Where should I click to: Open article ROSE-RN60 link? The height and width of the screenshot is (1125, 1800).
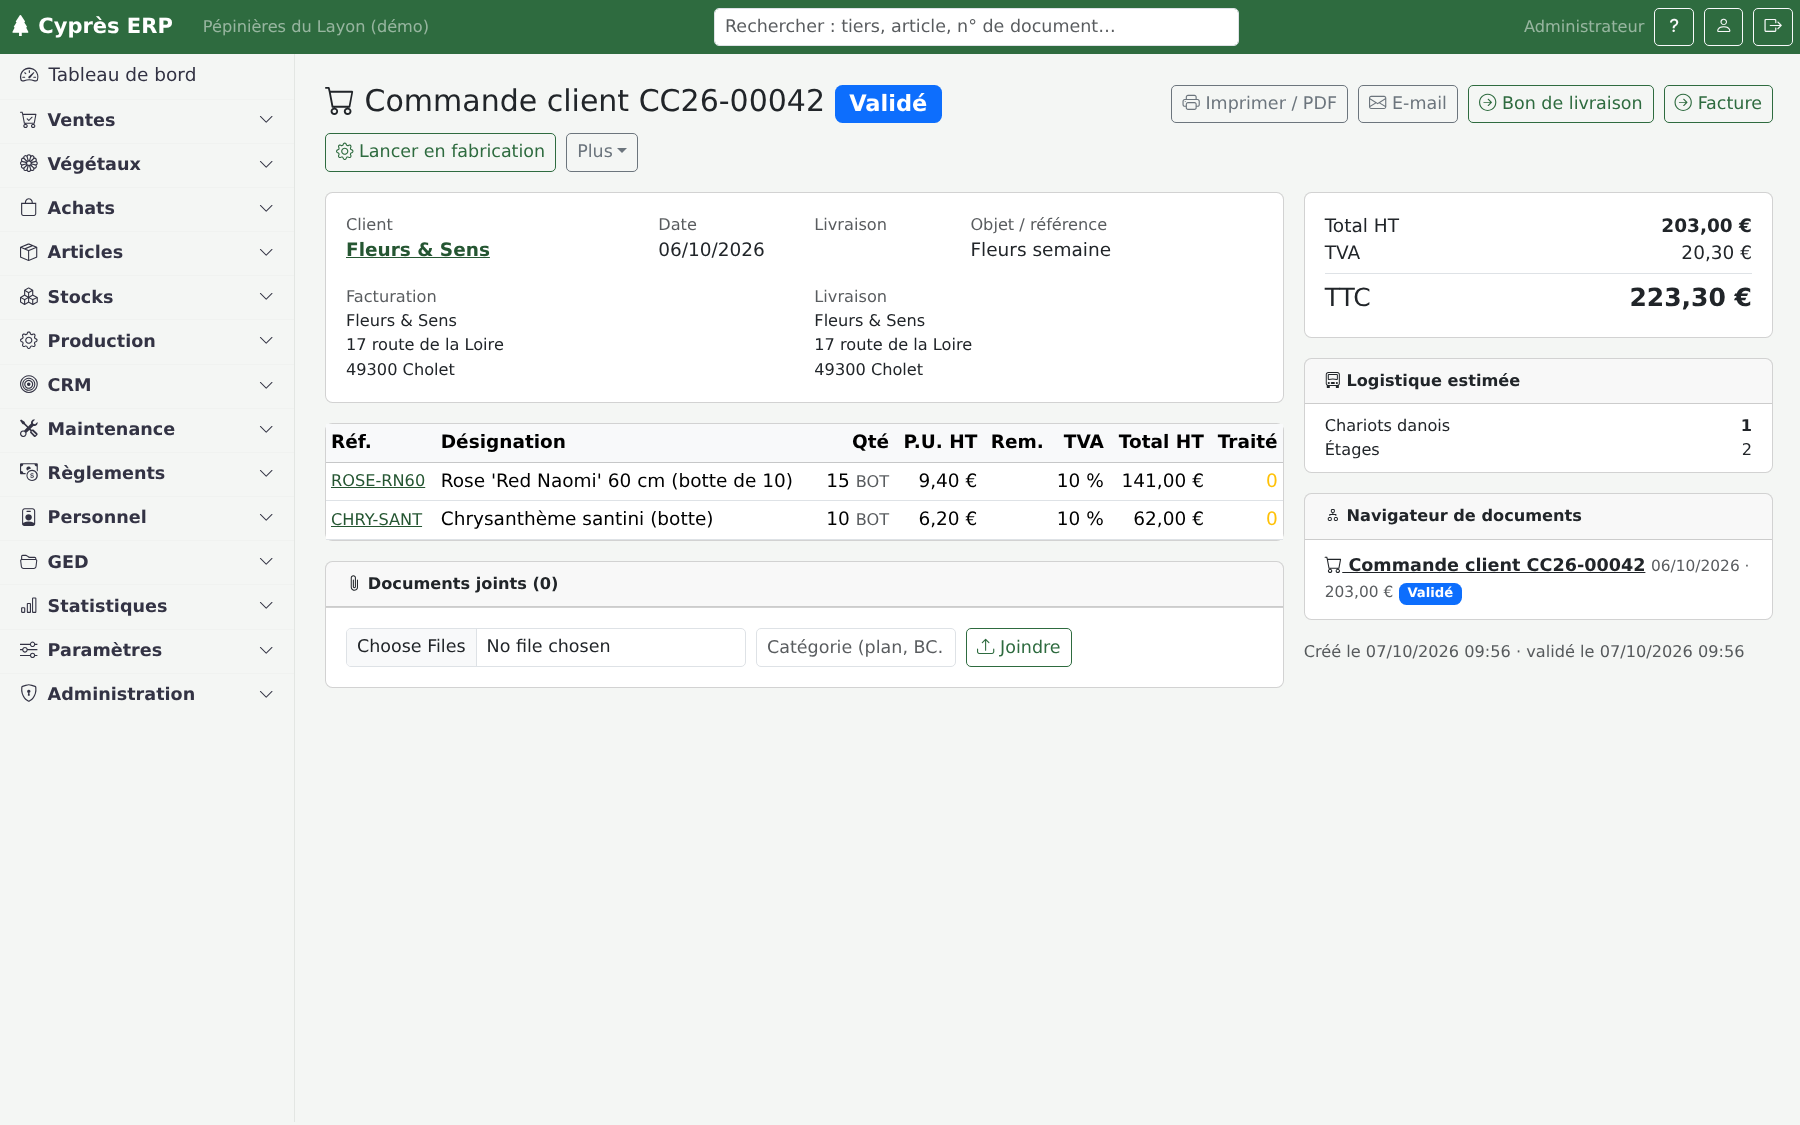click(x=378, y=481)
